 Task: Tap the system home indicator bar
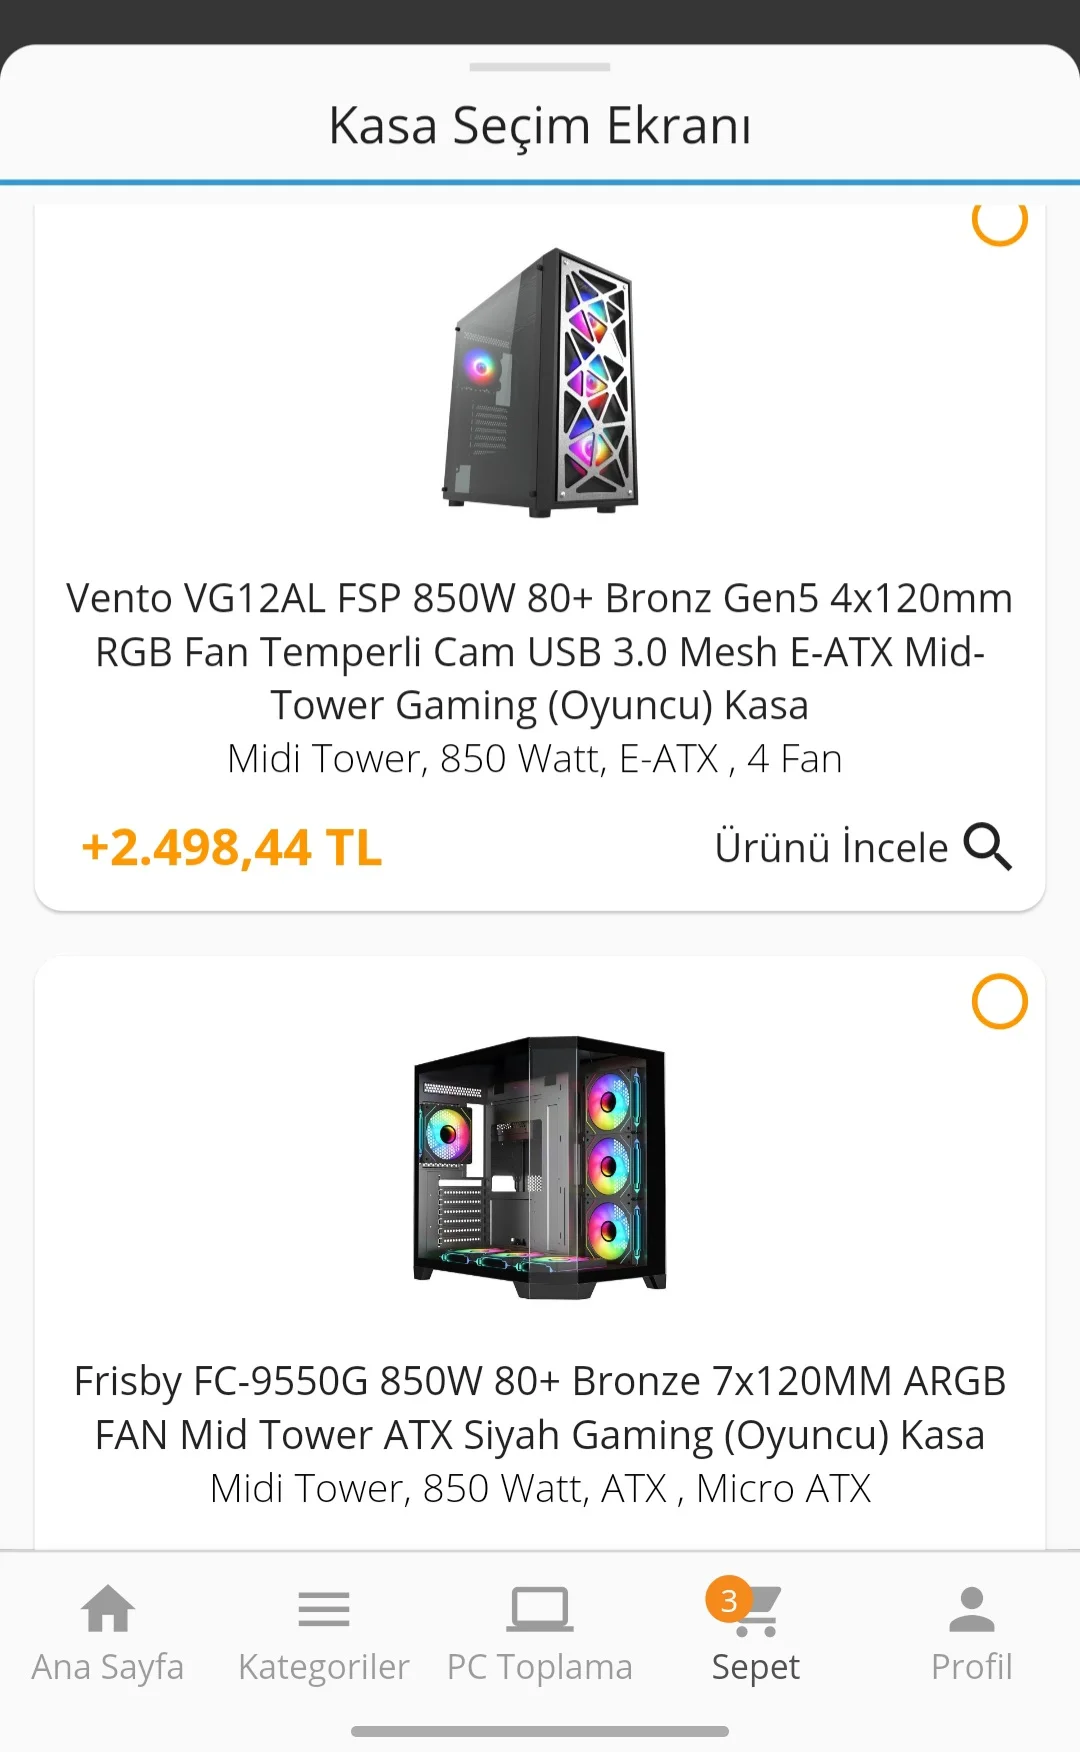point(540,1731)
